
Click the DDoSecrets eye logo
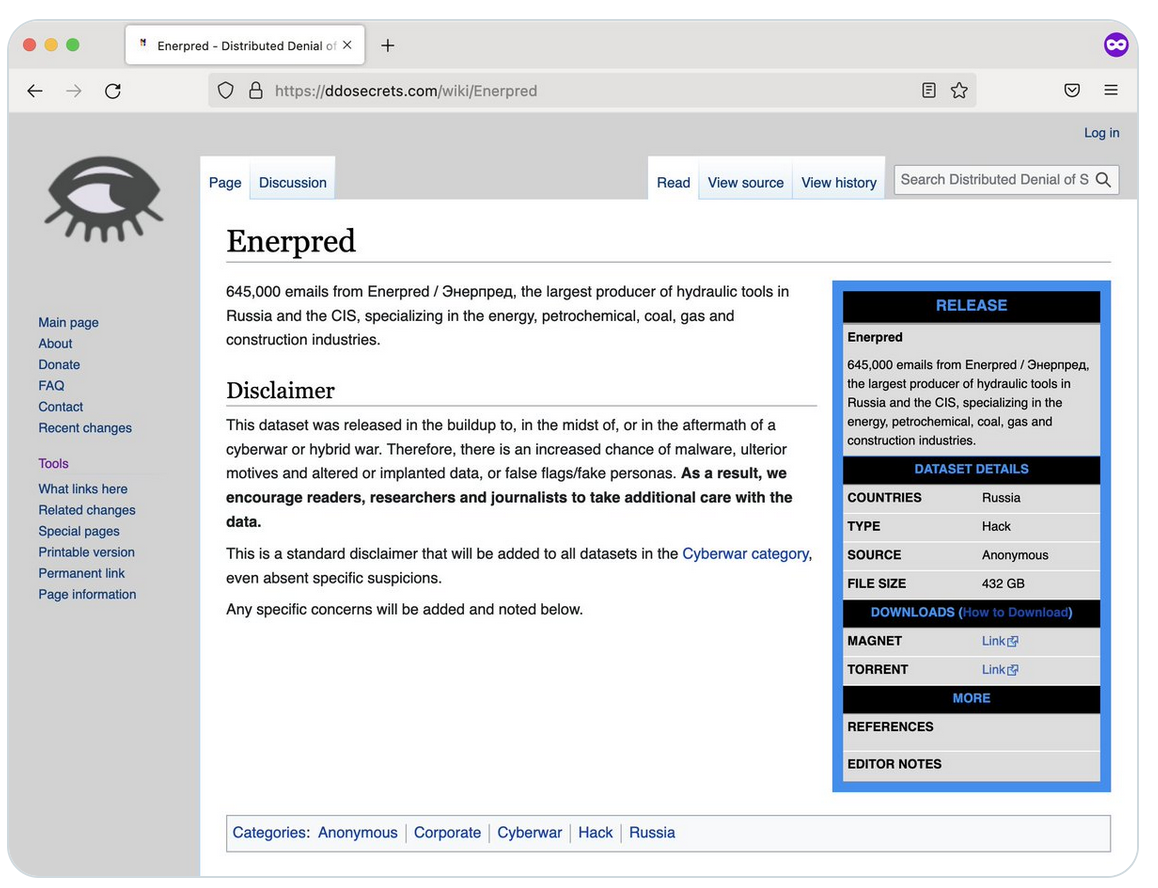(x=104, y=199)
